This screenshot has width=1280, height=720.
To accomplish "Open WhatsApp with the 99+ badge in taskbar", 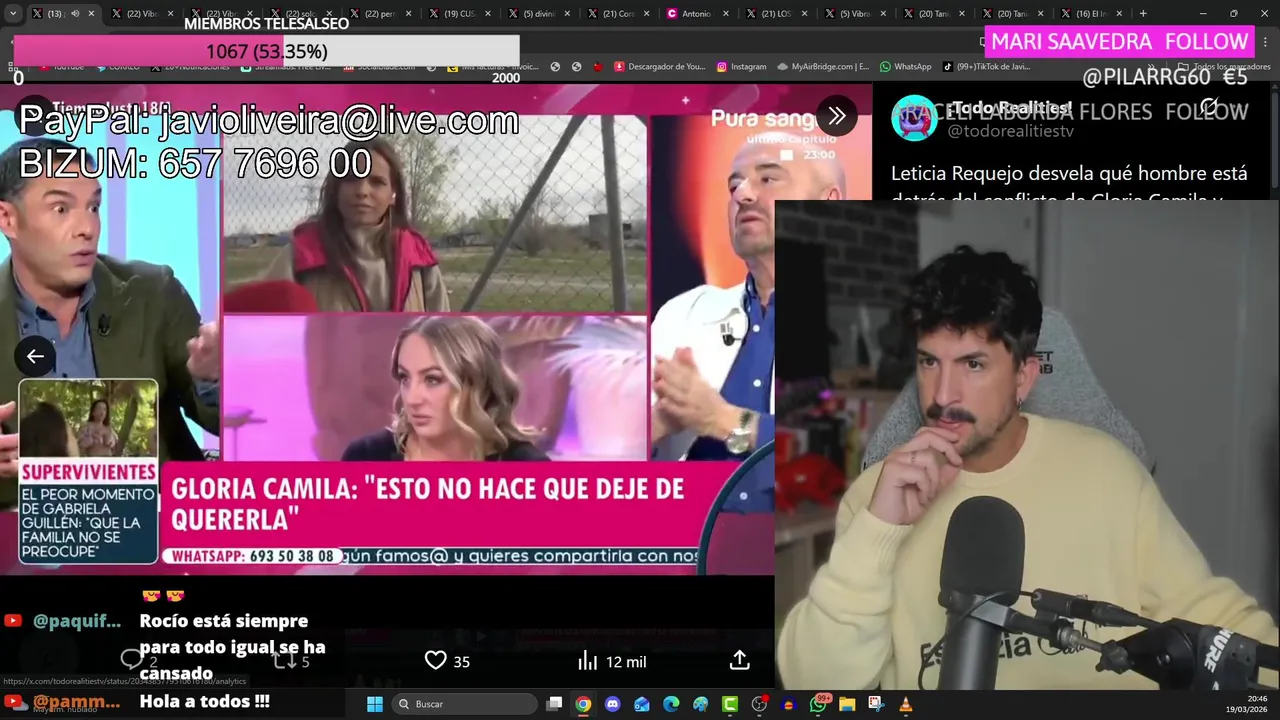I will pyautogui.click(x=818, y=704).
